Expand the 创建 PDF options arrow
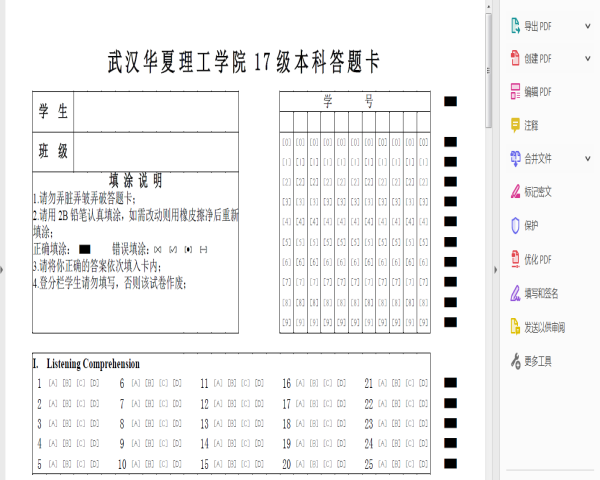 (x=588, y=59)
